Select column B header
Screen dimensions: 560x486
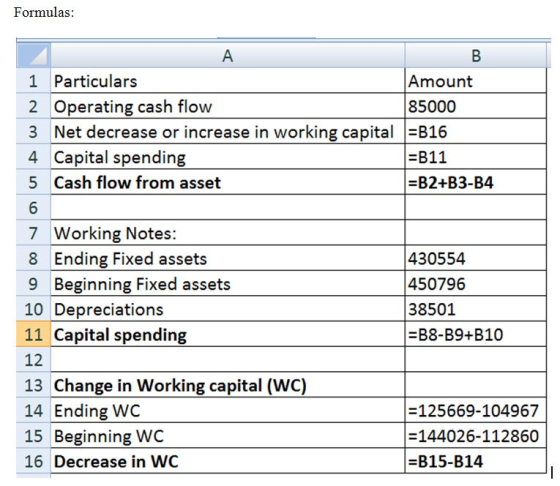coord(476,55)
